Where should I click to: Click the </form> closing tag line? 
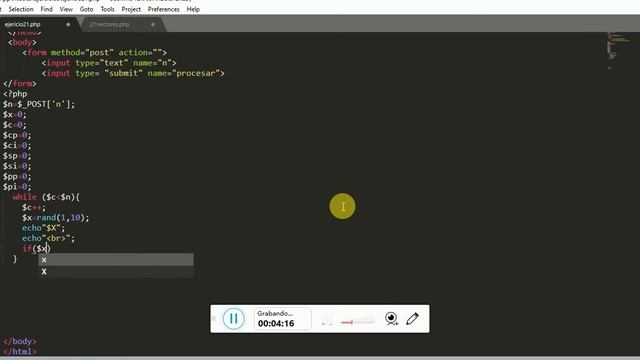click(20, 83)
